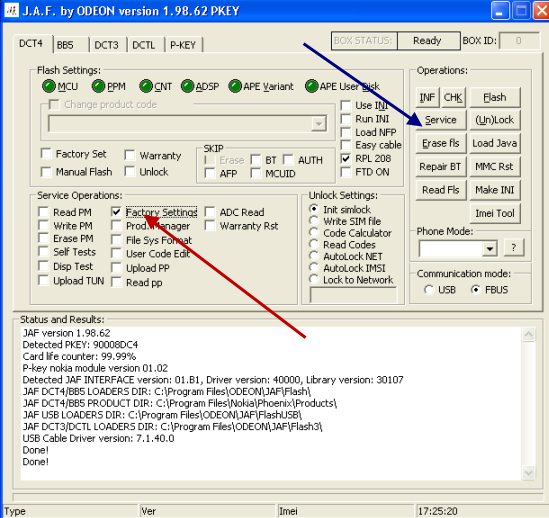Screen dimensions: 549x518
Task: Click the MCU green indicator button
Action: [49, 86]
